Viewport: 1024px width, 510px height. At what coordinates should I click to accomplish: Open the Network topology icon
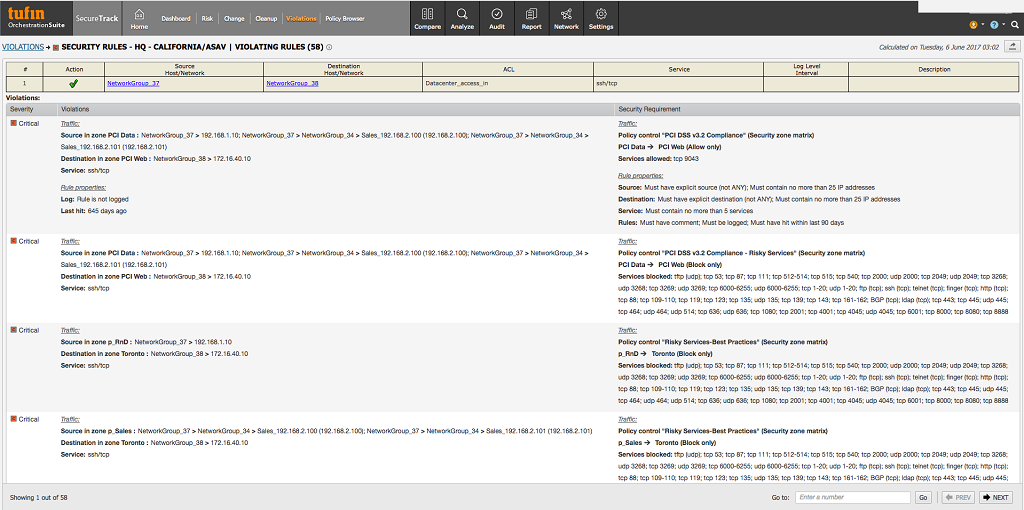566,18
